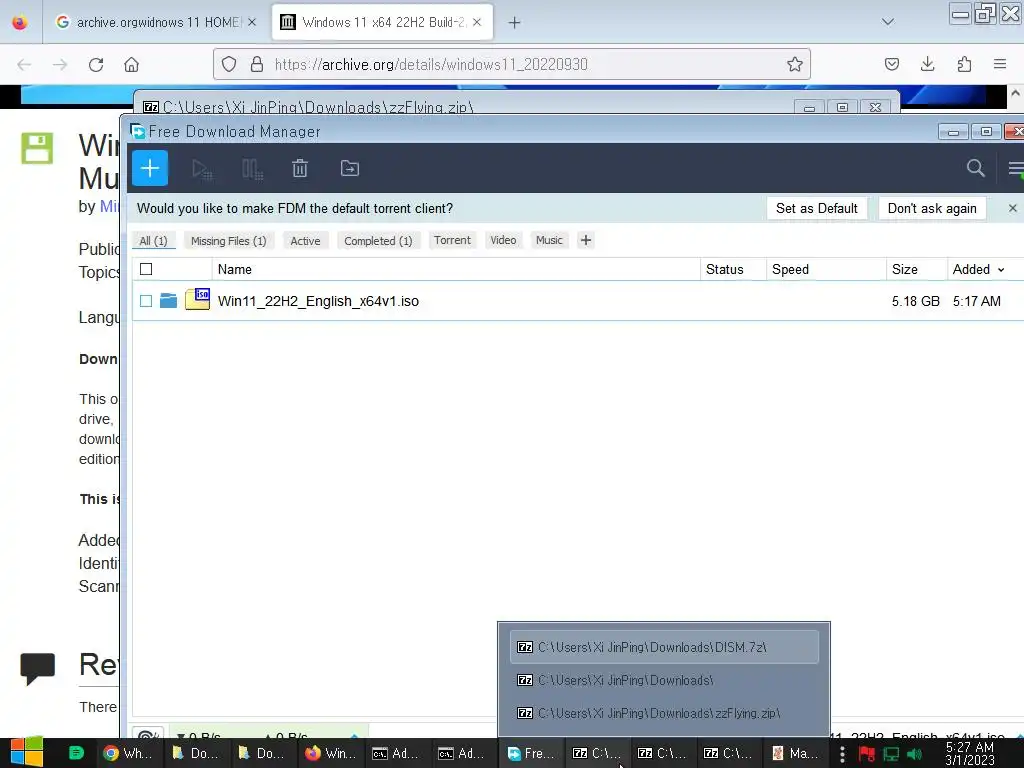Viewport: 1024px width, 768px height.
Task: Click the Pause downloads toolbar icon
Action: [252, 169]
